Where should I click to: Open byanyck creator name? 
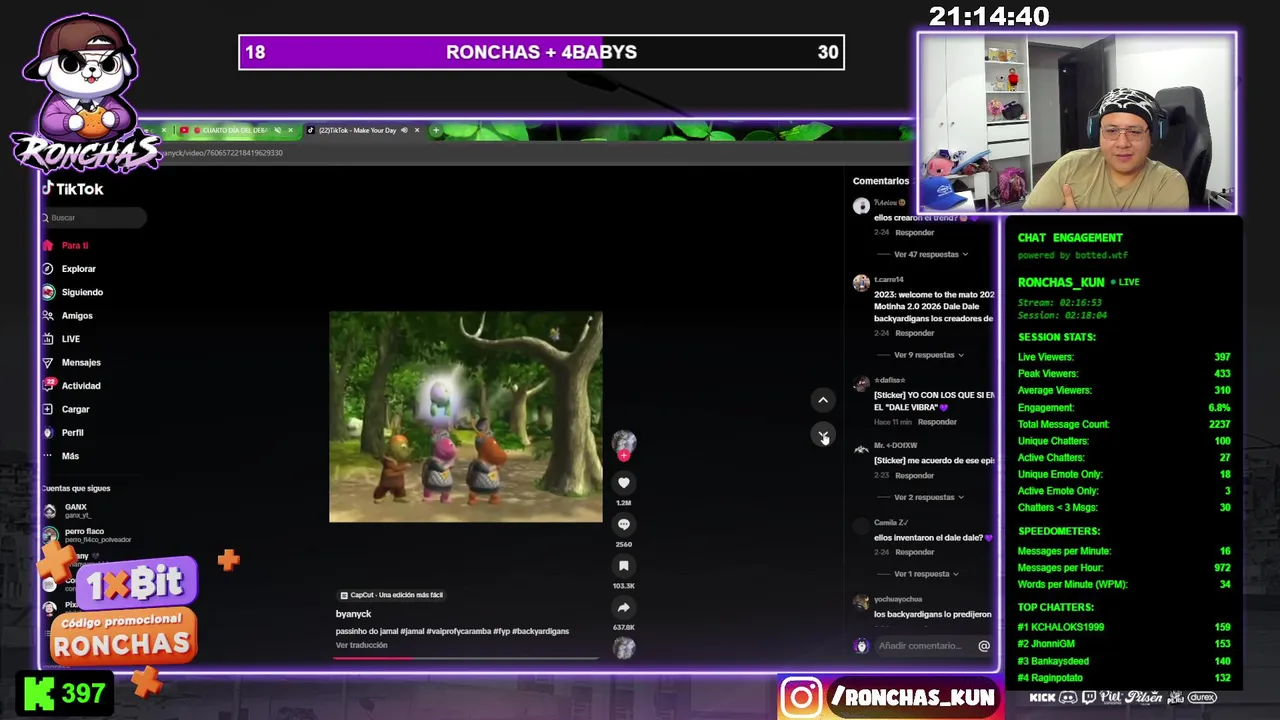coord(353,614)
